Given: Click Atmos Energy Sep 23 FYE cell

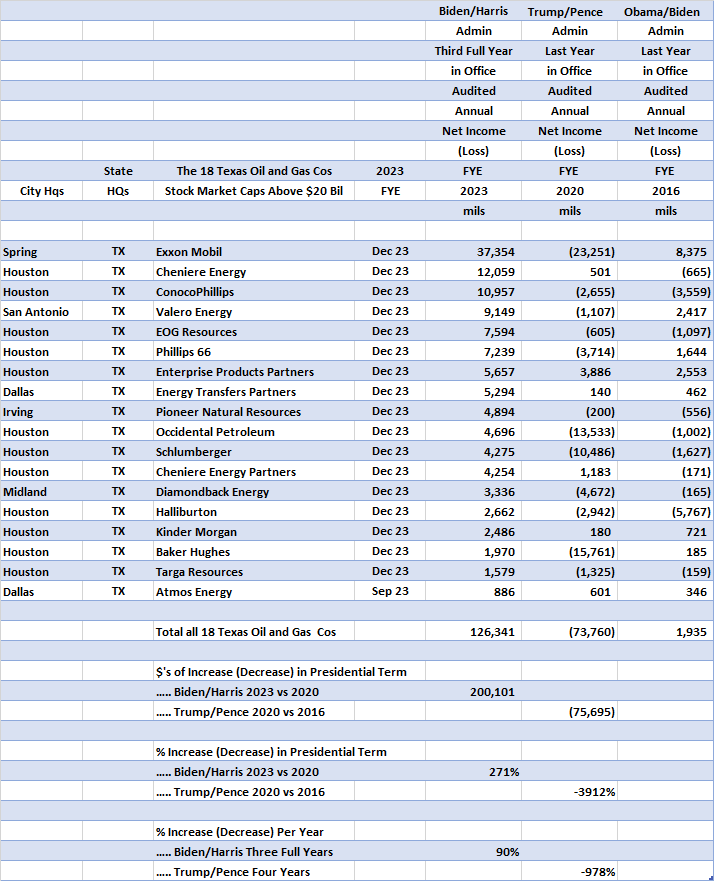Looking at the screenshot, I should coord(390,592).
